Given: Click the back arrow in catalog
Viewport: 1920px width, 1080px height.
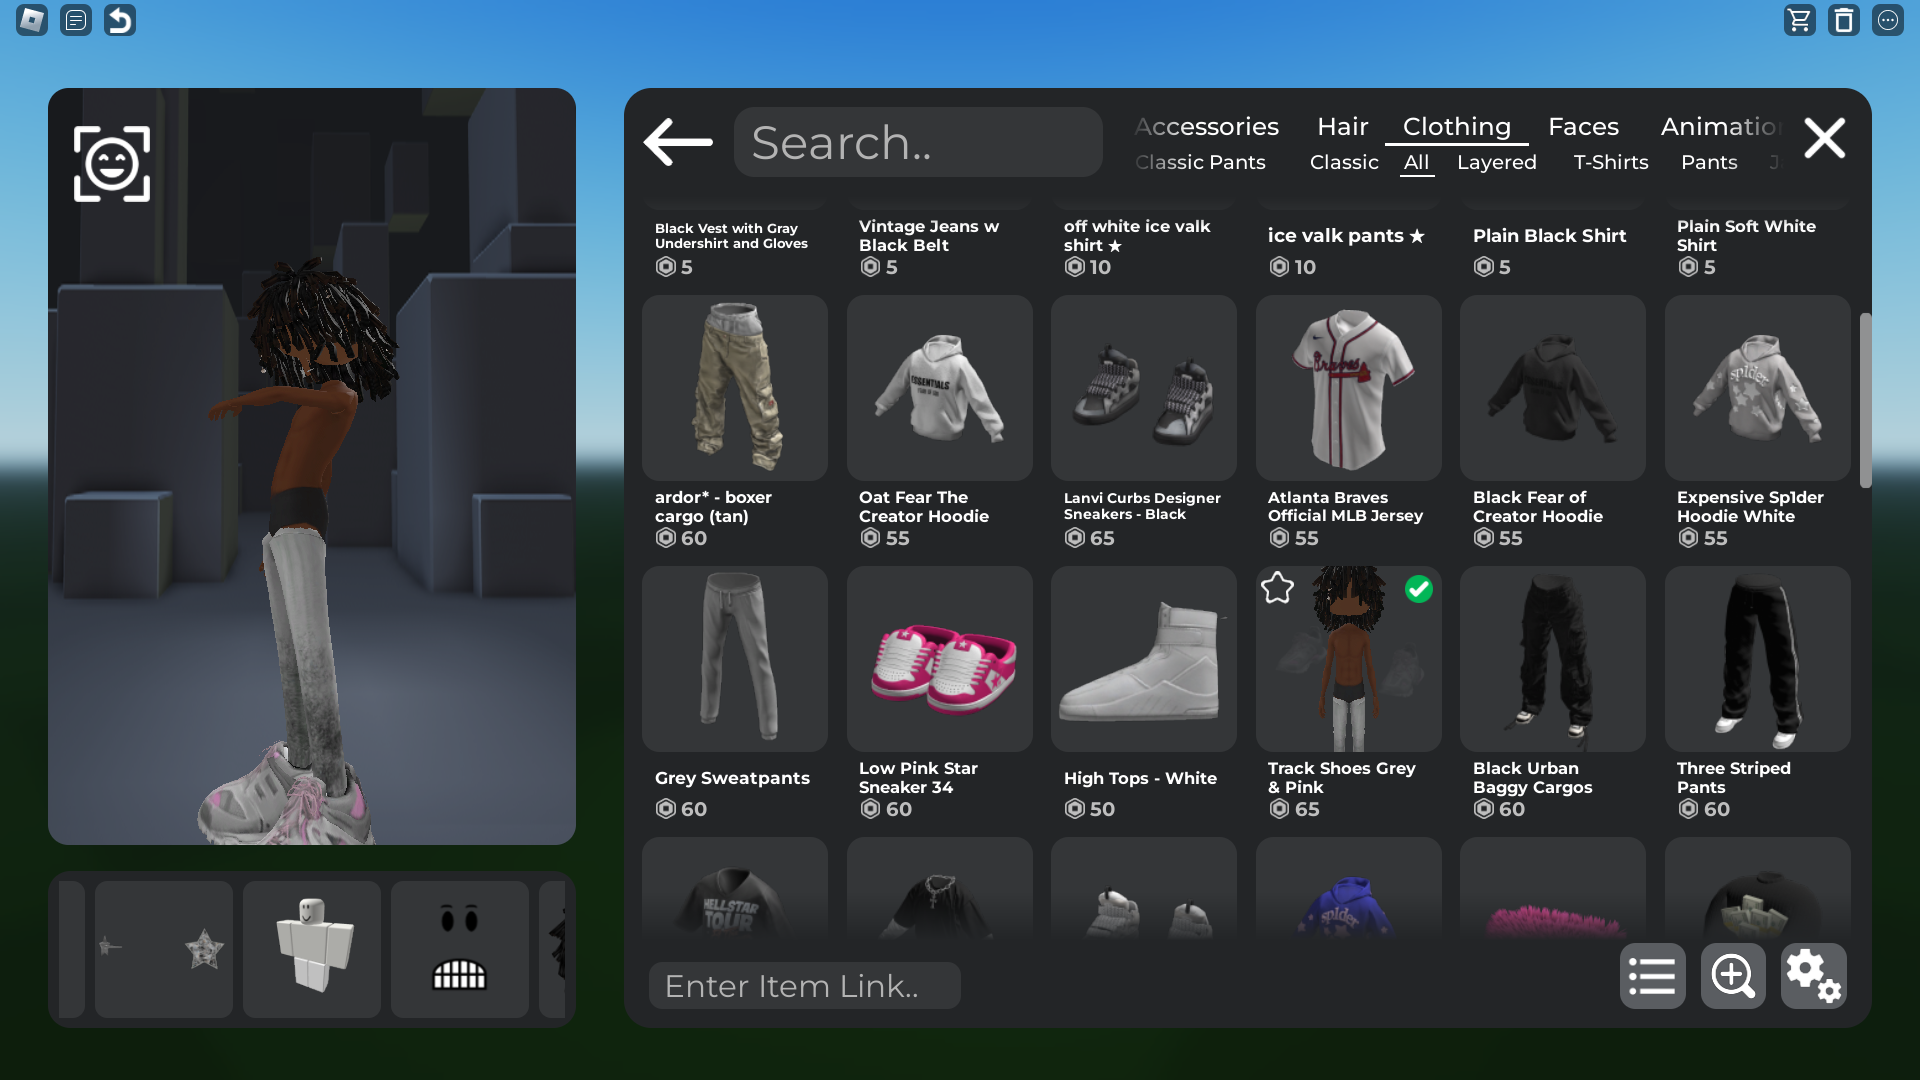Looking at the screenshot, I should [x=678, y=142].
